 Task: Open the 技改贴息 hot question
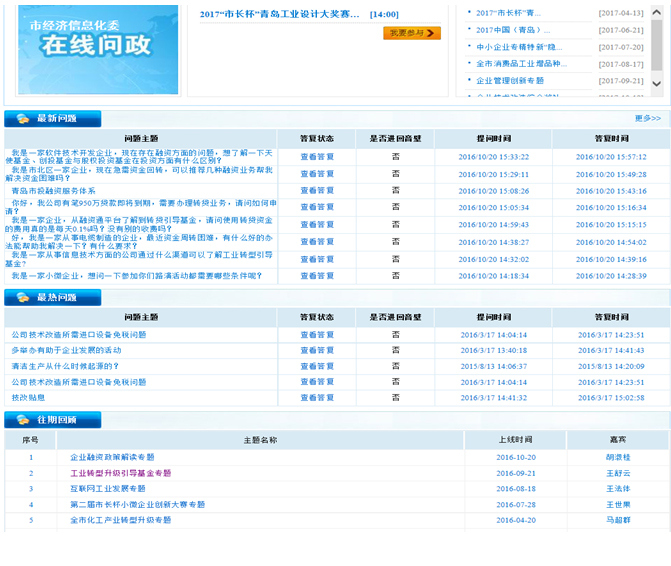click(x=28, y=397)
